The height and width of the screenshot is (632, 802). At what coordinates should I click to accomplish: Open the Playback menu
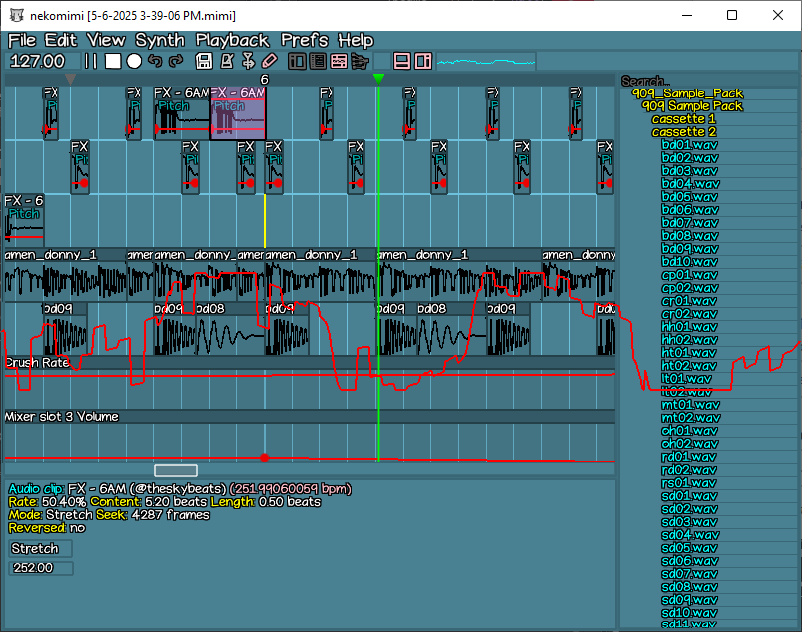point(232,40)
